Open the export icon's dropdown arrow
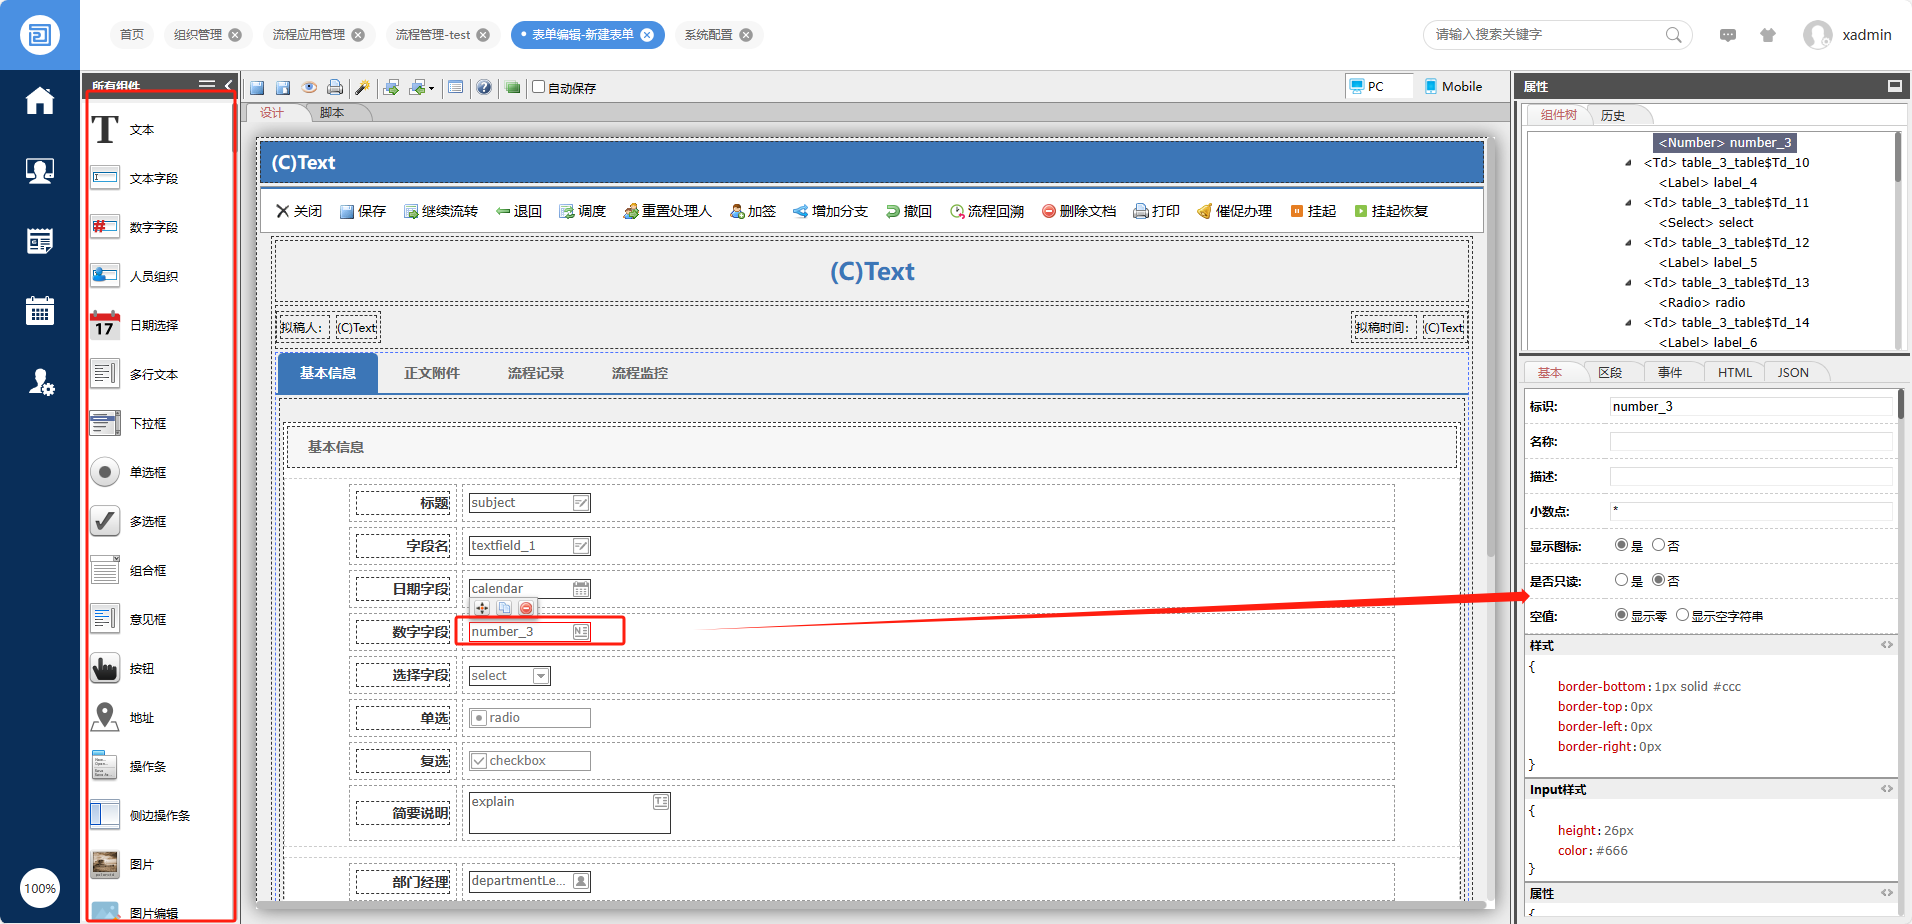Image resolution: width=1912 pixels, height=924 pixels. click(x=431, y=89)
